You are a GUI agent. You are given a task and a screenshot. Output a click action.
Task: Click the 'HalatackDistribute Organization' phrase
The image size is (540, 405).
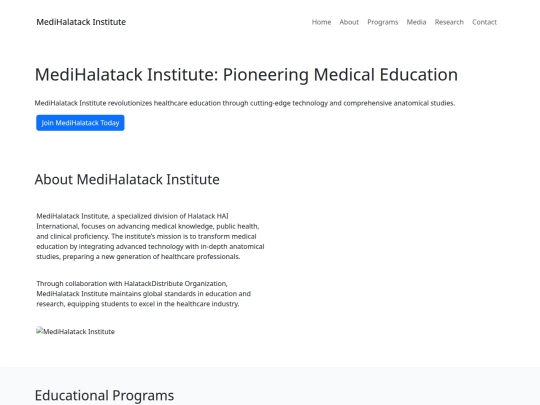point(175,283)
